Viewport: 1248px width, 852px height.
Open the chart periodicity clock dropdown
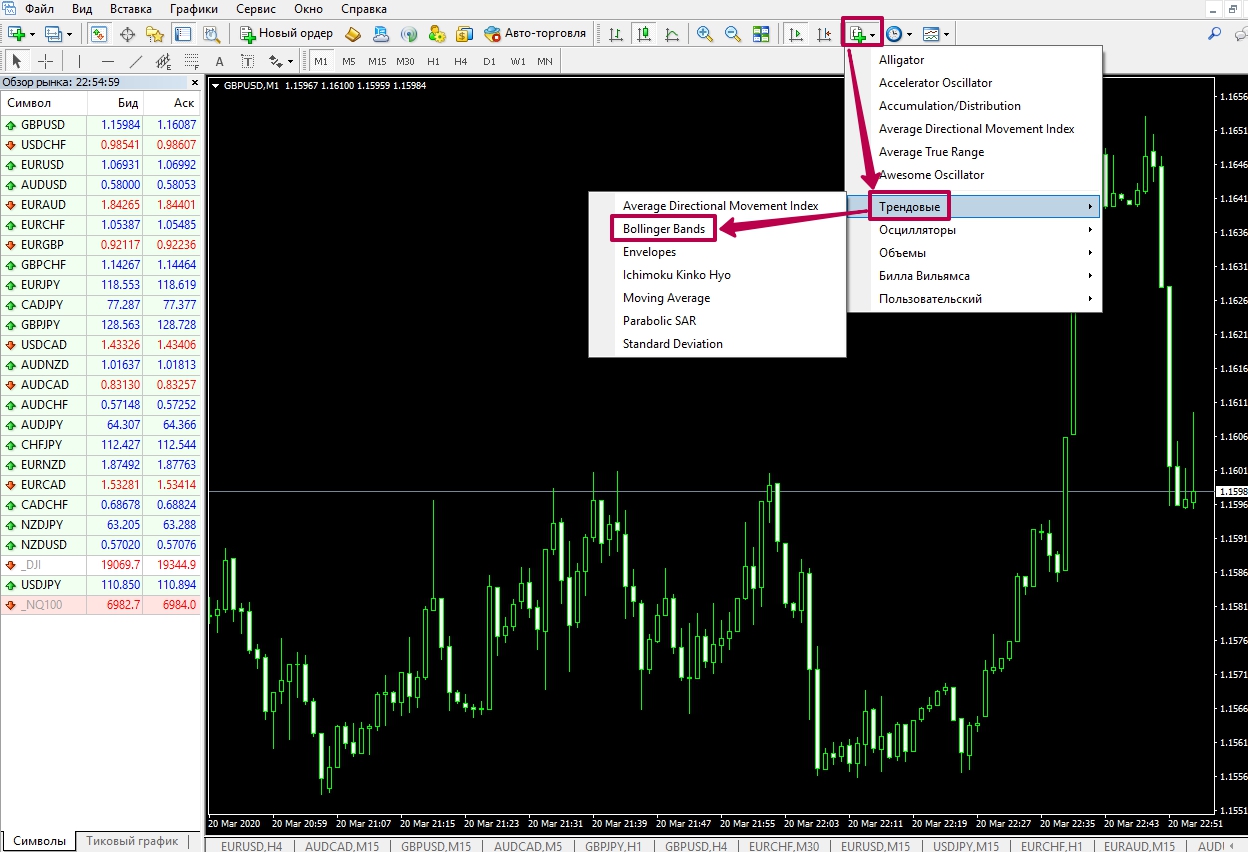click(x=897, y=33)
